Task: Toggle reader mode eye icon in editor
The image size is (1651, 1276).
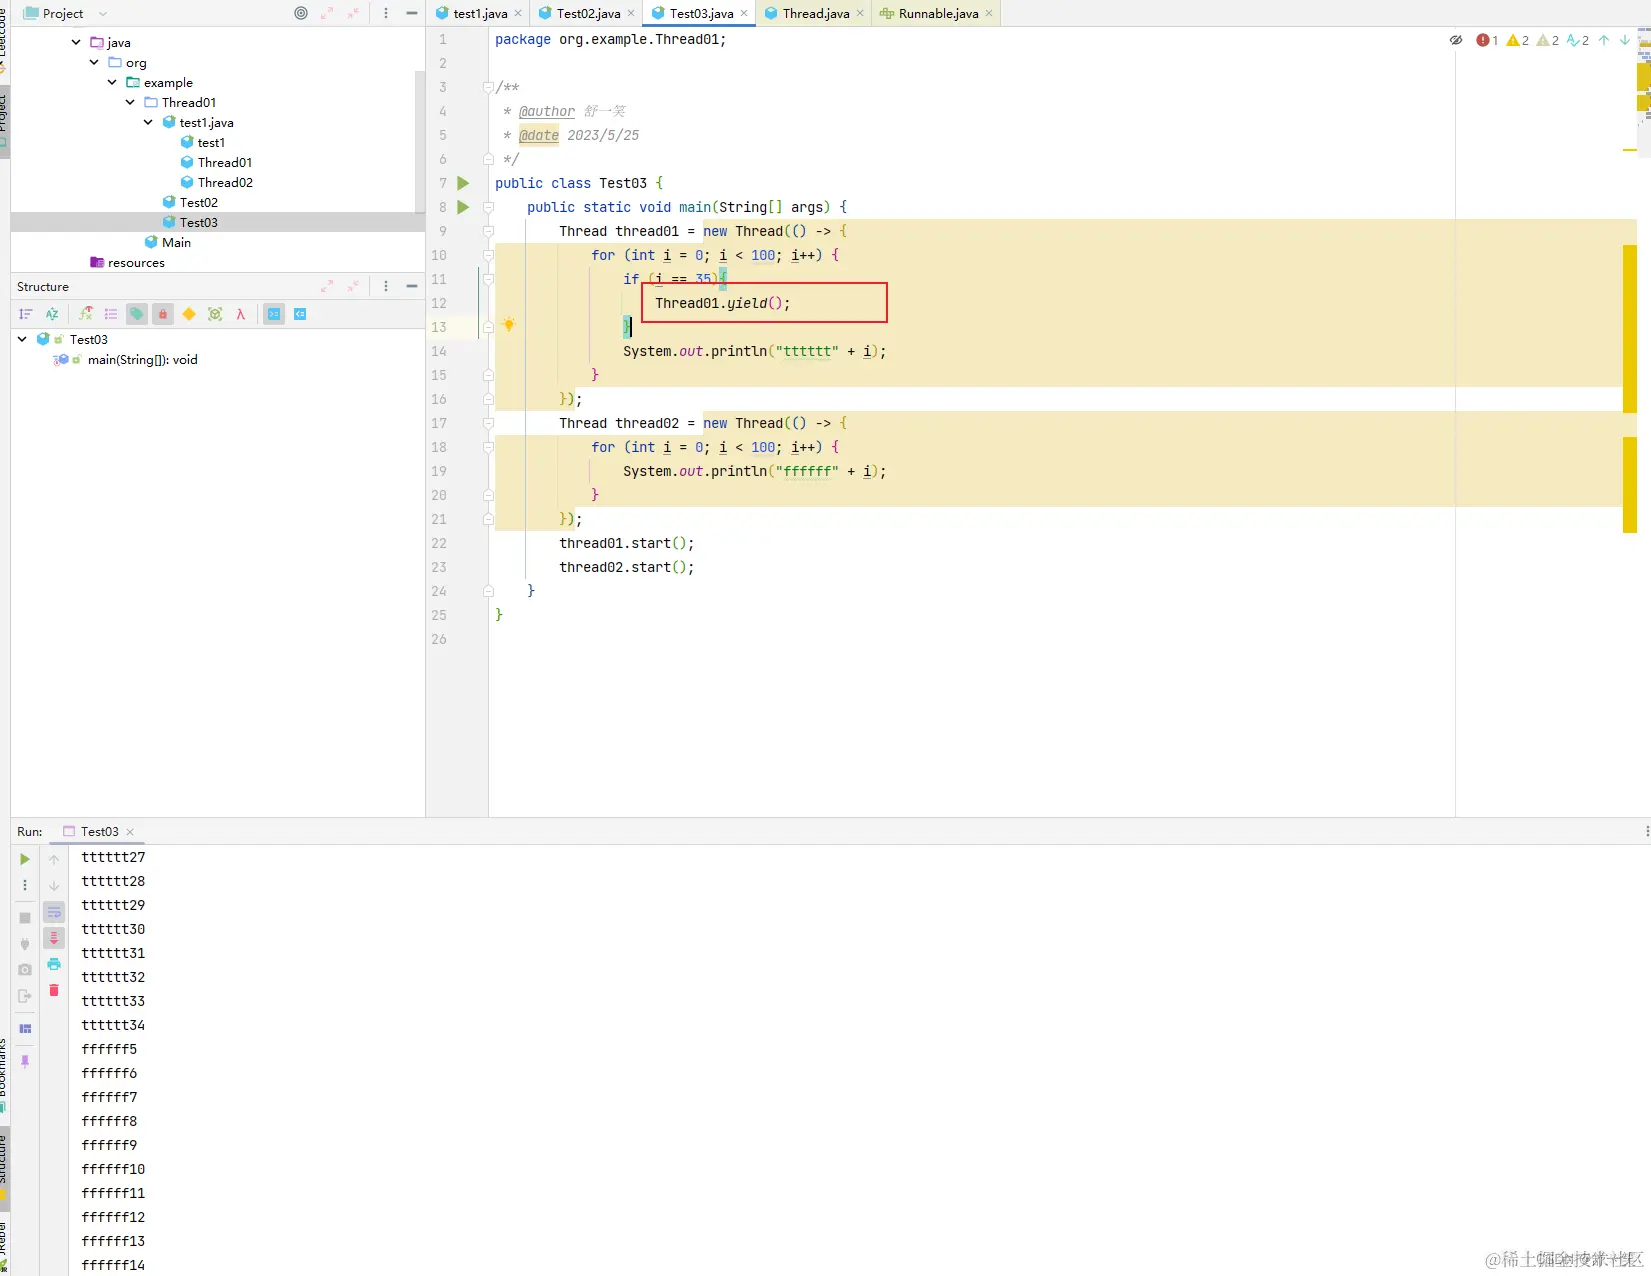Action: pyautogui.click(x=1456, y=40)
